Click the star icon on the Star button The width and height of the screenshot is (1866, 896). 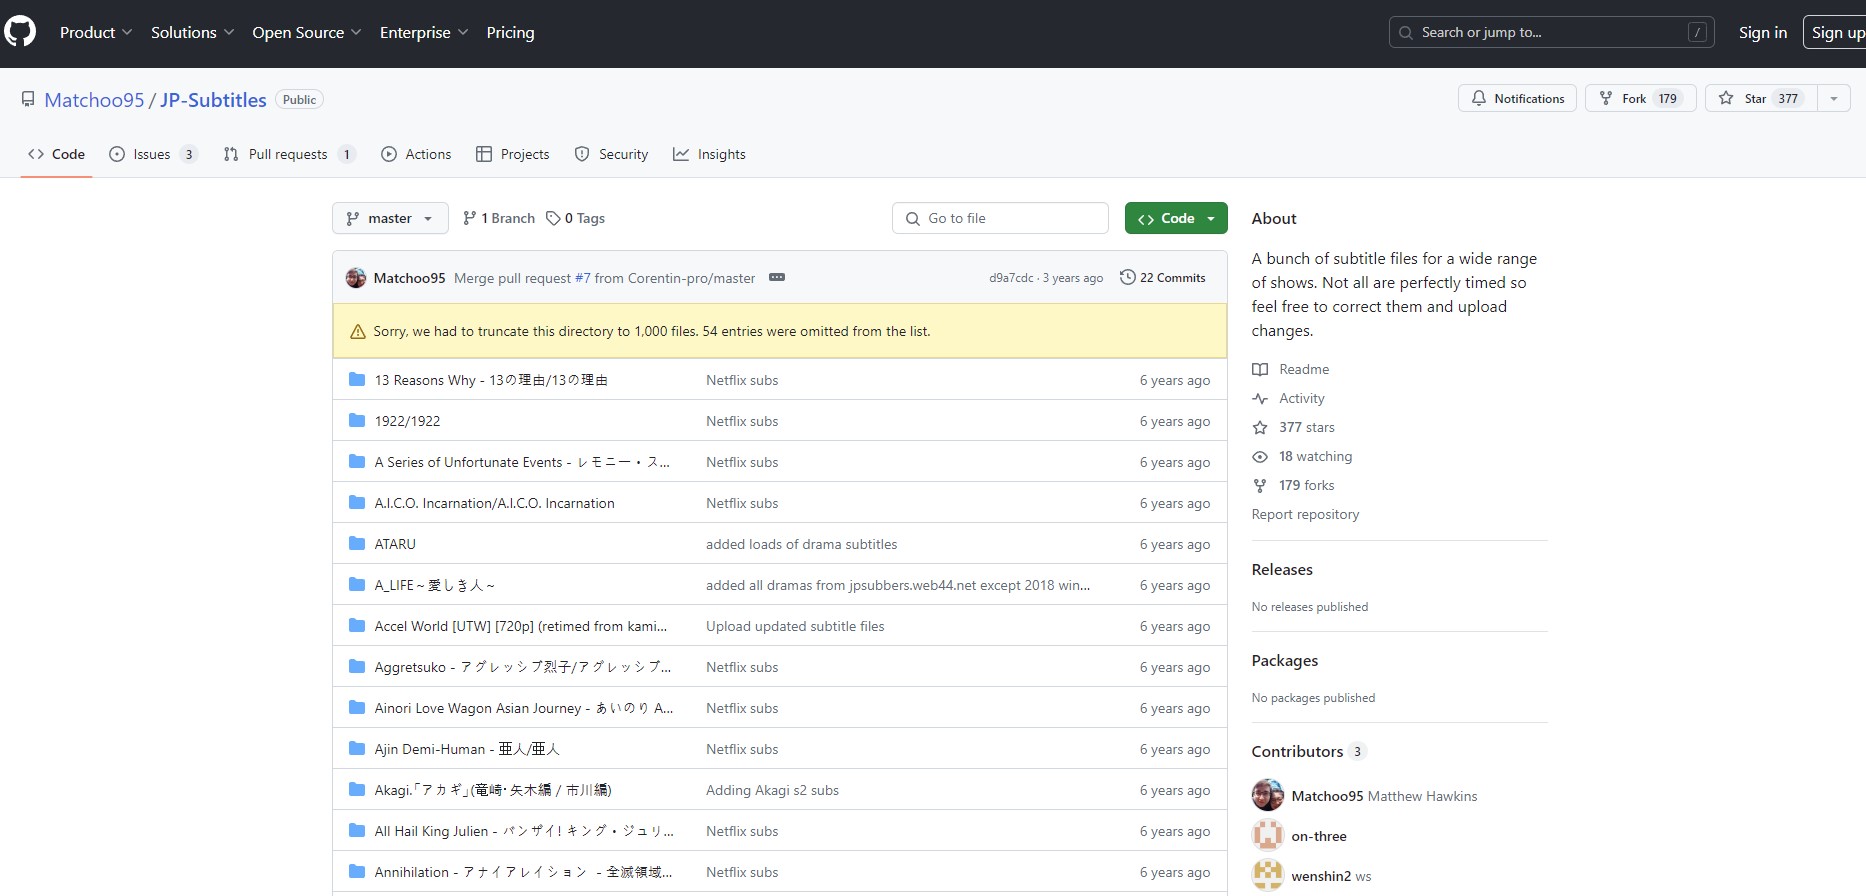click(x=1726, y=98)
